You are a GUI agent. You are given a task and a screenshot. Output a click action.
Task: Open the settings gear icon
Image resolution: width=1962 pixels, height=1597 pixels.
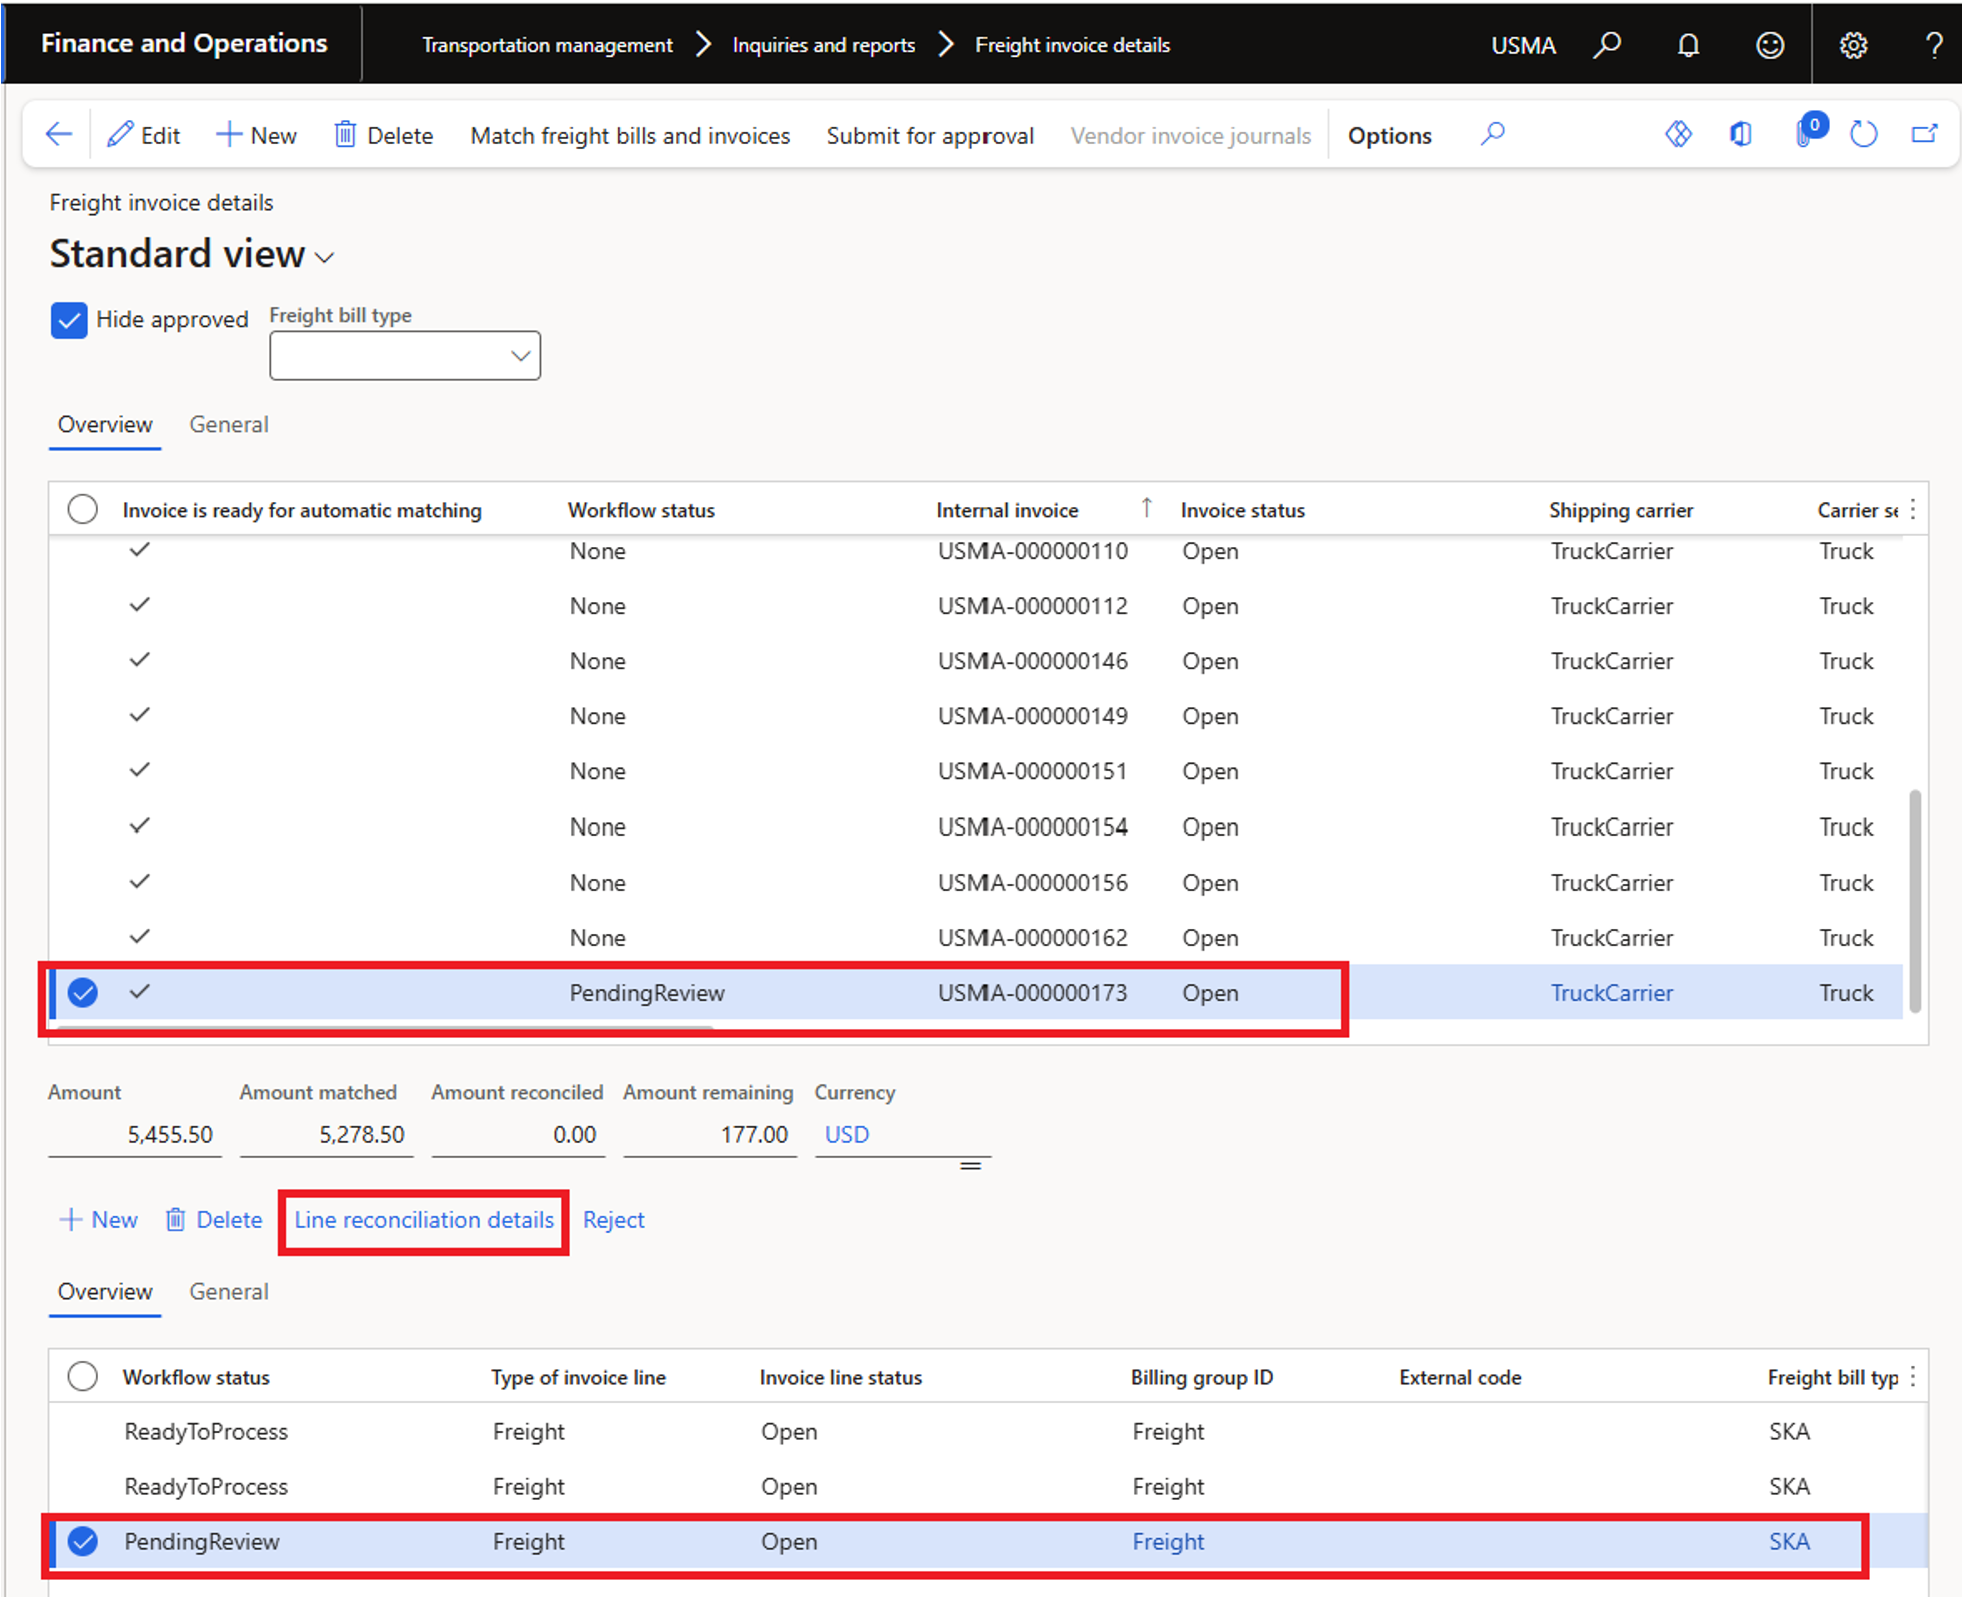pos(1853,45)
